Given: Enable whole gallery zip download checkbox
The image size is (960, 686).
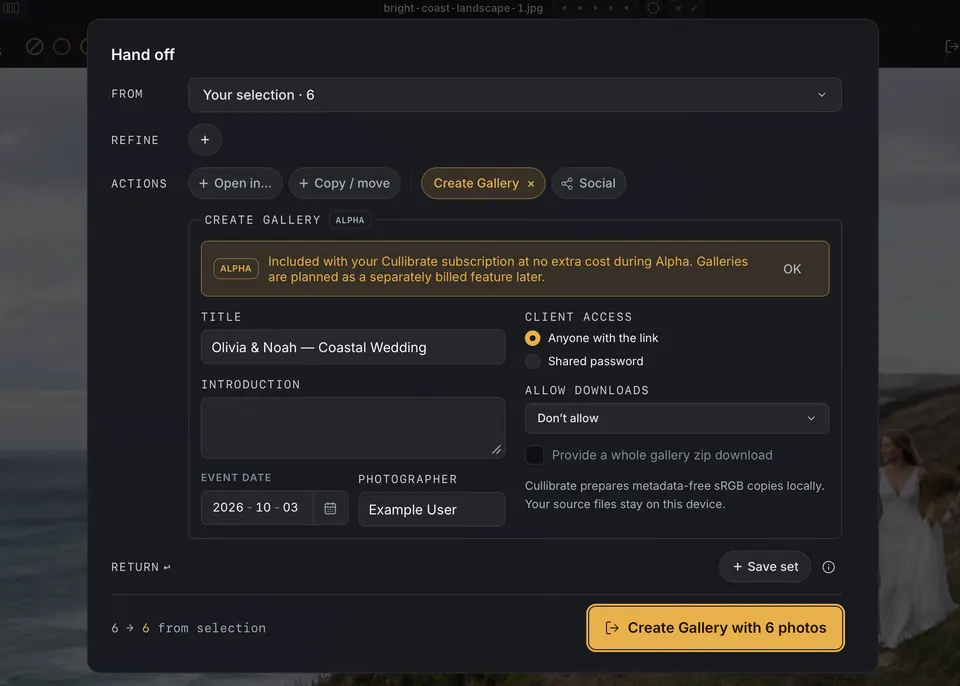Looking at the screenshot, I should click(534, 455).
